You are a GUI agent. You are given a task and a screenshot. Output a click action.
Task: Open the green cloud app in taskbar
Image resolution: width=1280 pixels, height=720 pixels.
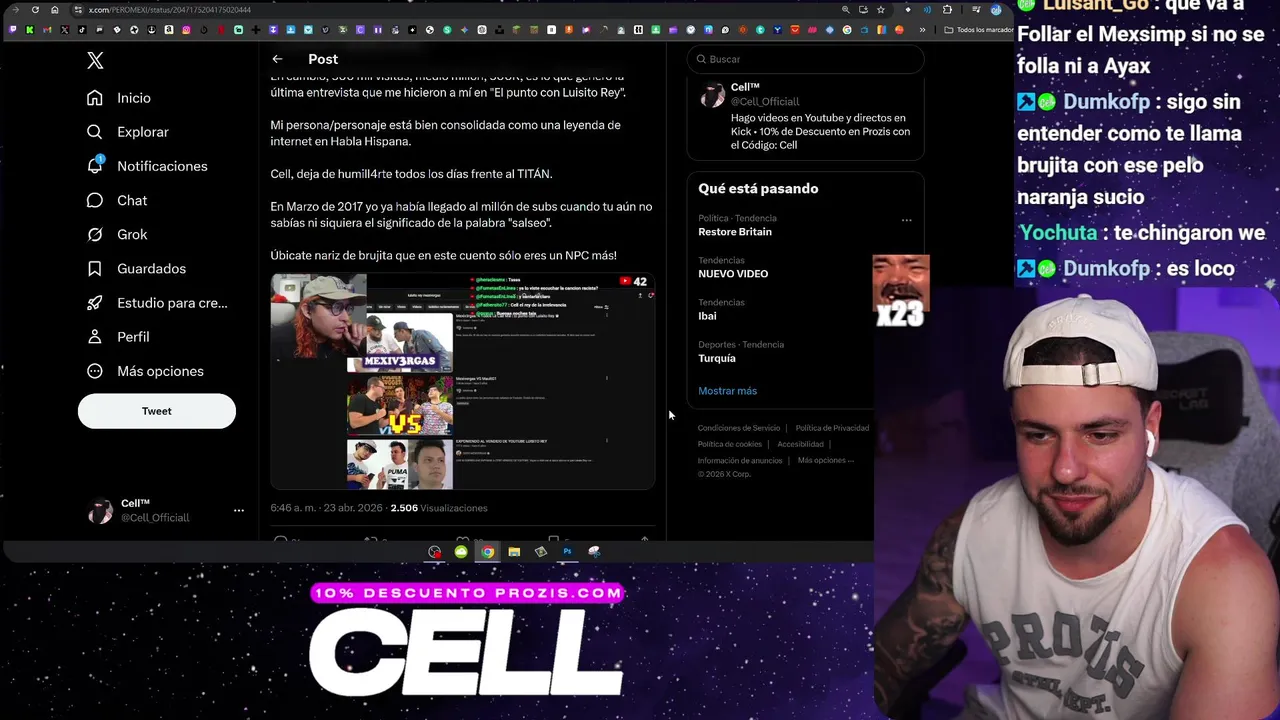(461, 552)
